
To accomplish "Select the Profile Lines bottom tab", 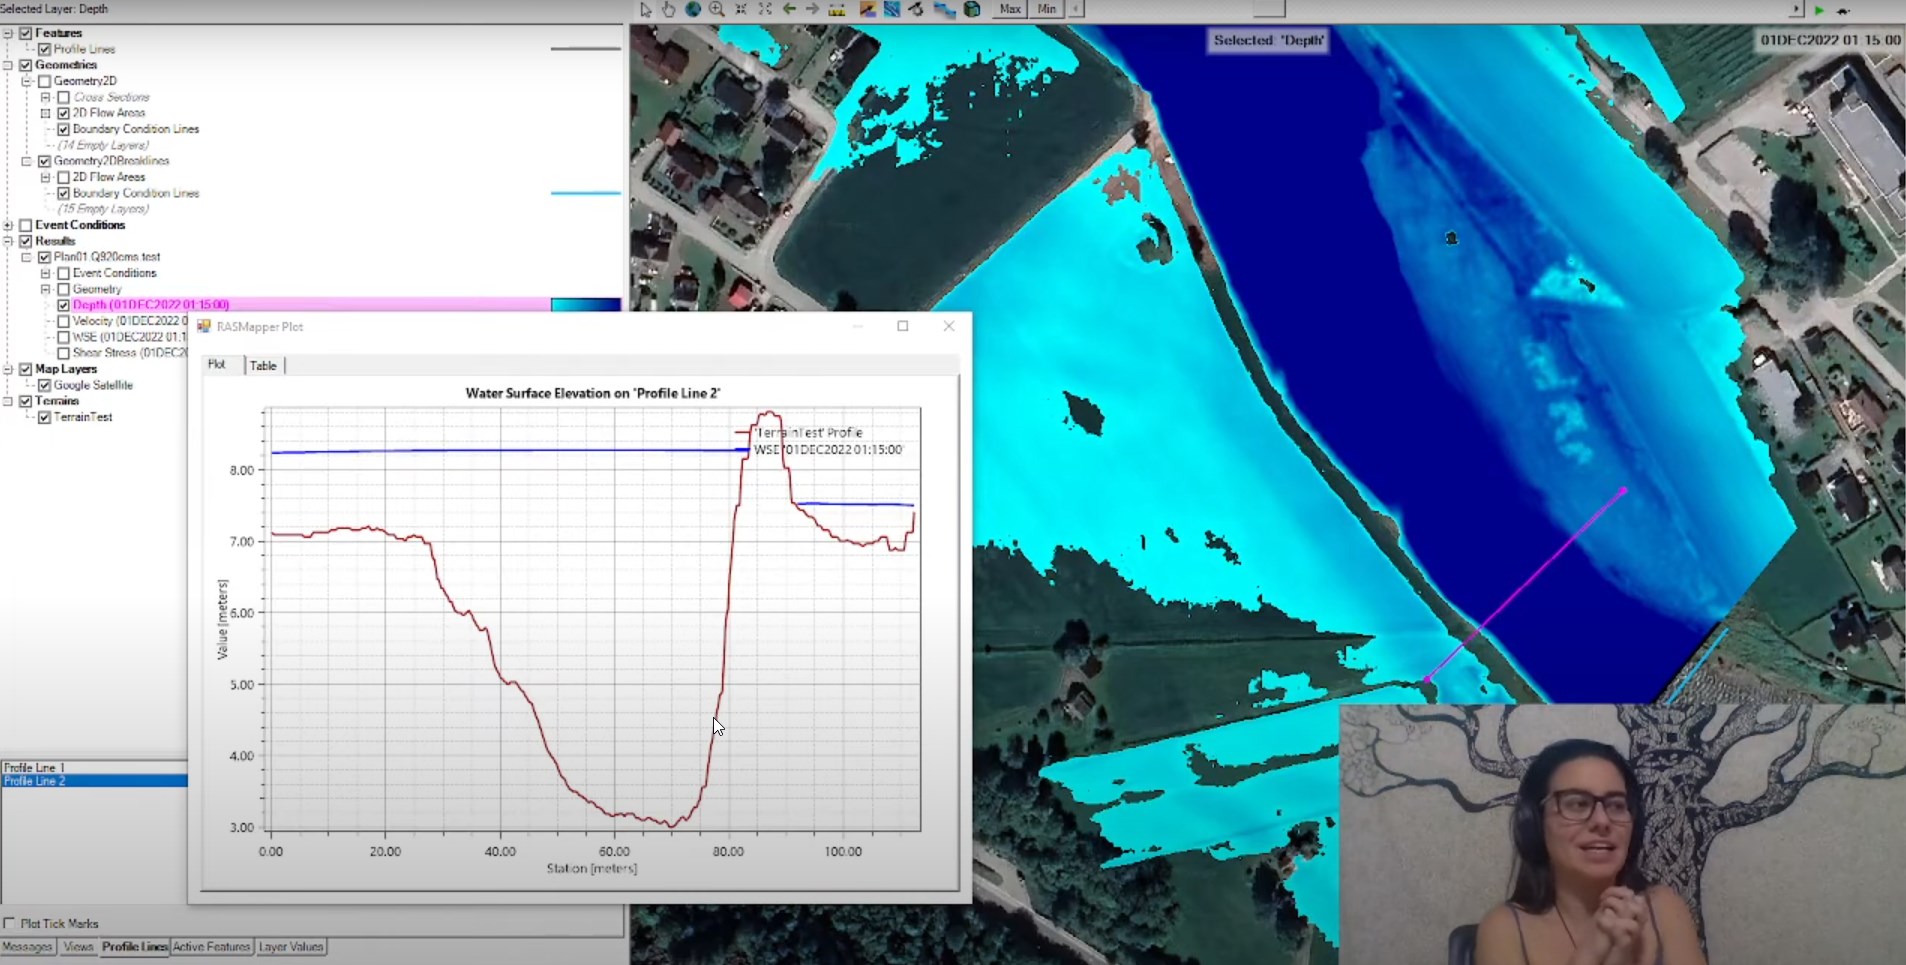I will click(x=134, y=947).
